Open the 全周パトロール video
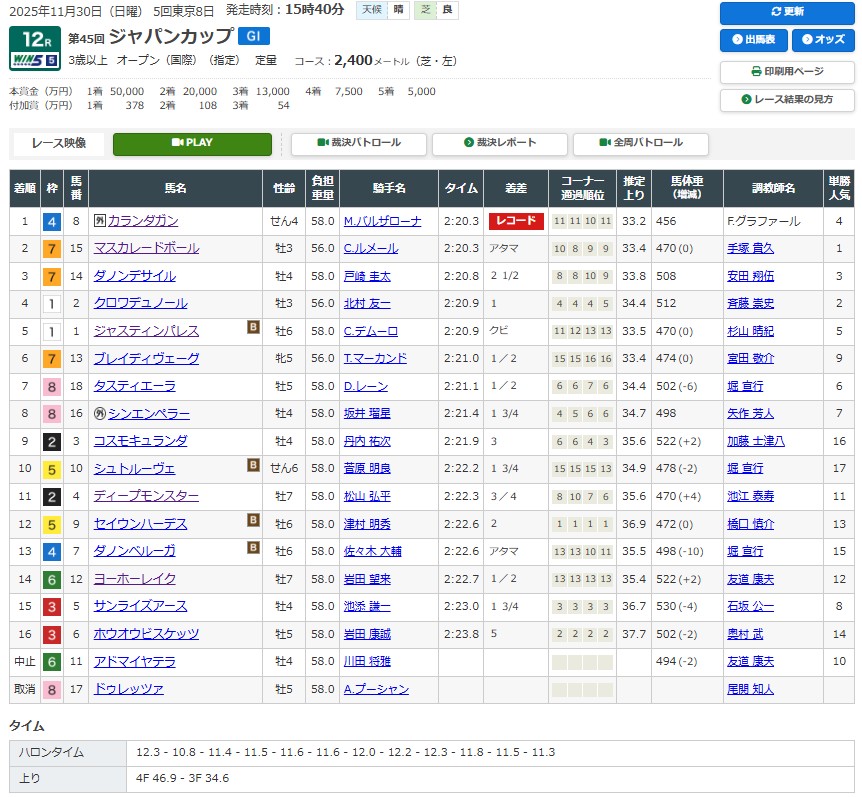This screenshot has height=797, width=862. (640, 143)
